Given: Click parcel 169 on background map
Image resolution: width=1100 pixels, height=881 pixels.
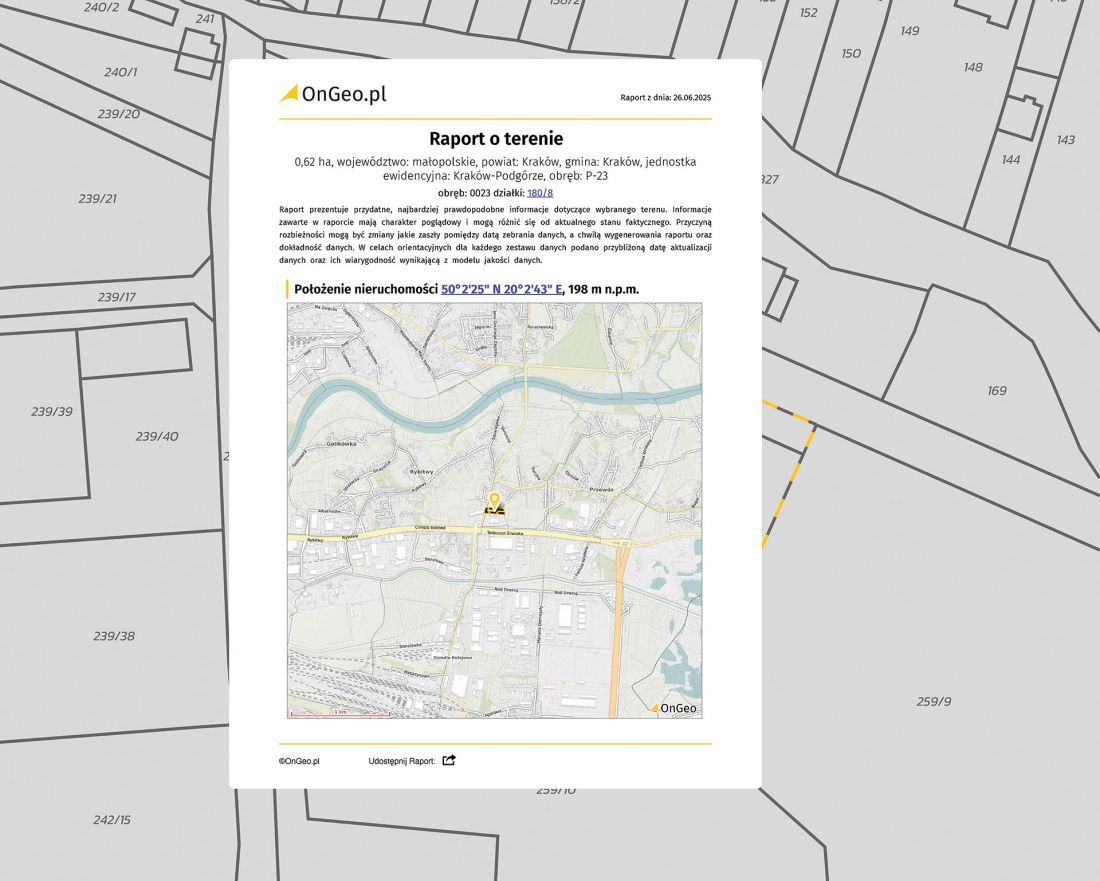Looking at the screenshot, I should click(997, 391).
